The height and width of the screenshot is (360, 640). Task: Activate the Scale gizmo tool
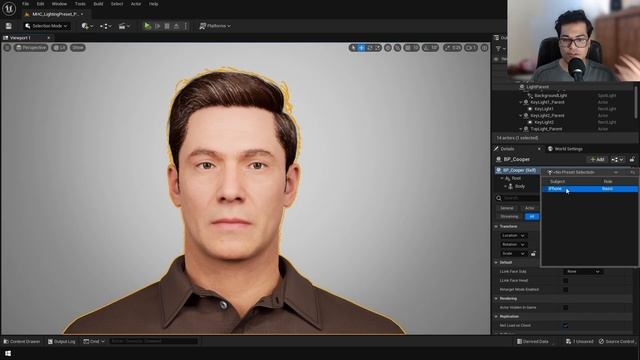click(378, 48)
